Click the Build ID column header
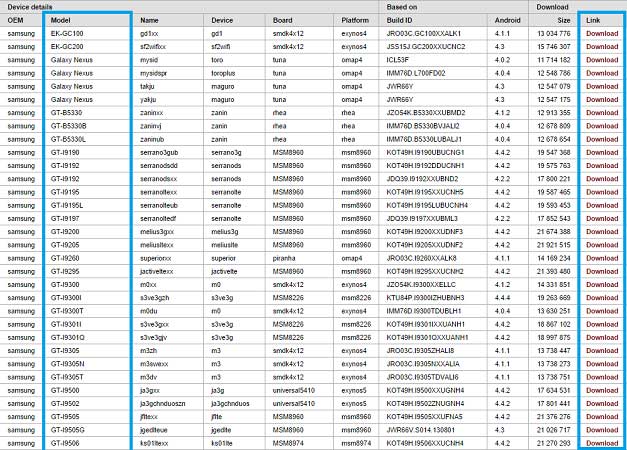Screen dimensions: 627x450 (399, 20)
